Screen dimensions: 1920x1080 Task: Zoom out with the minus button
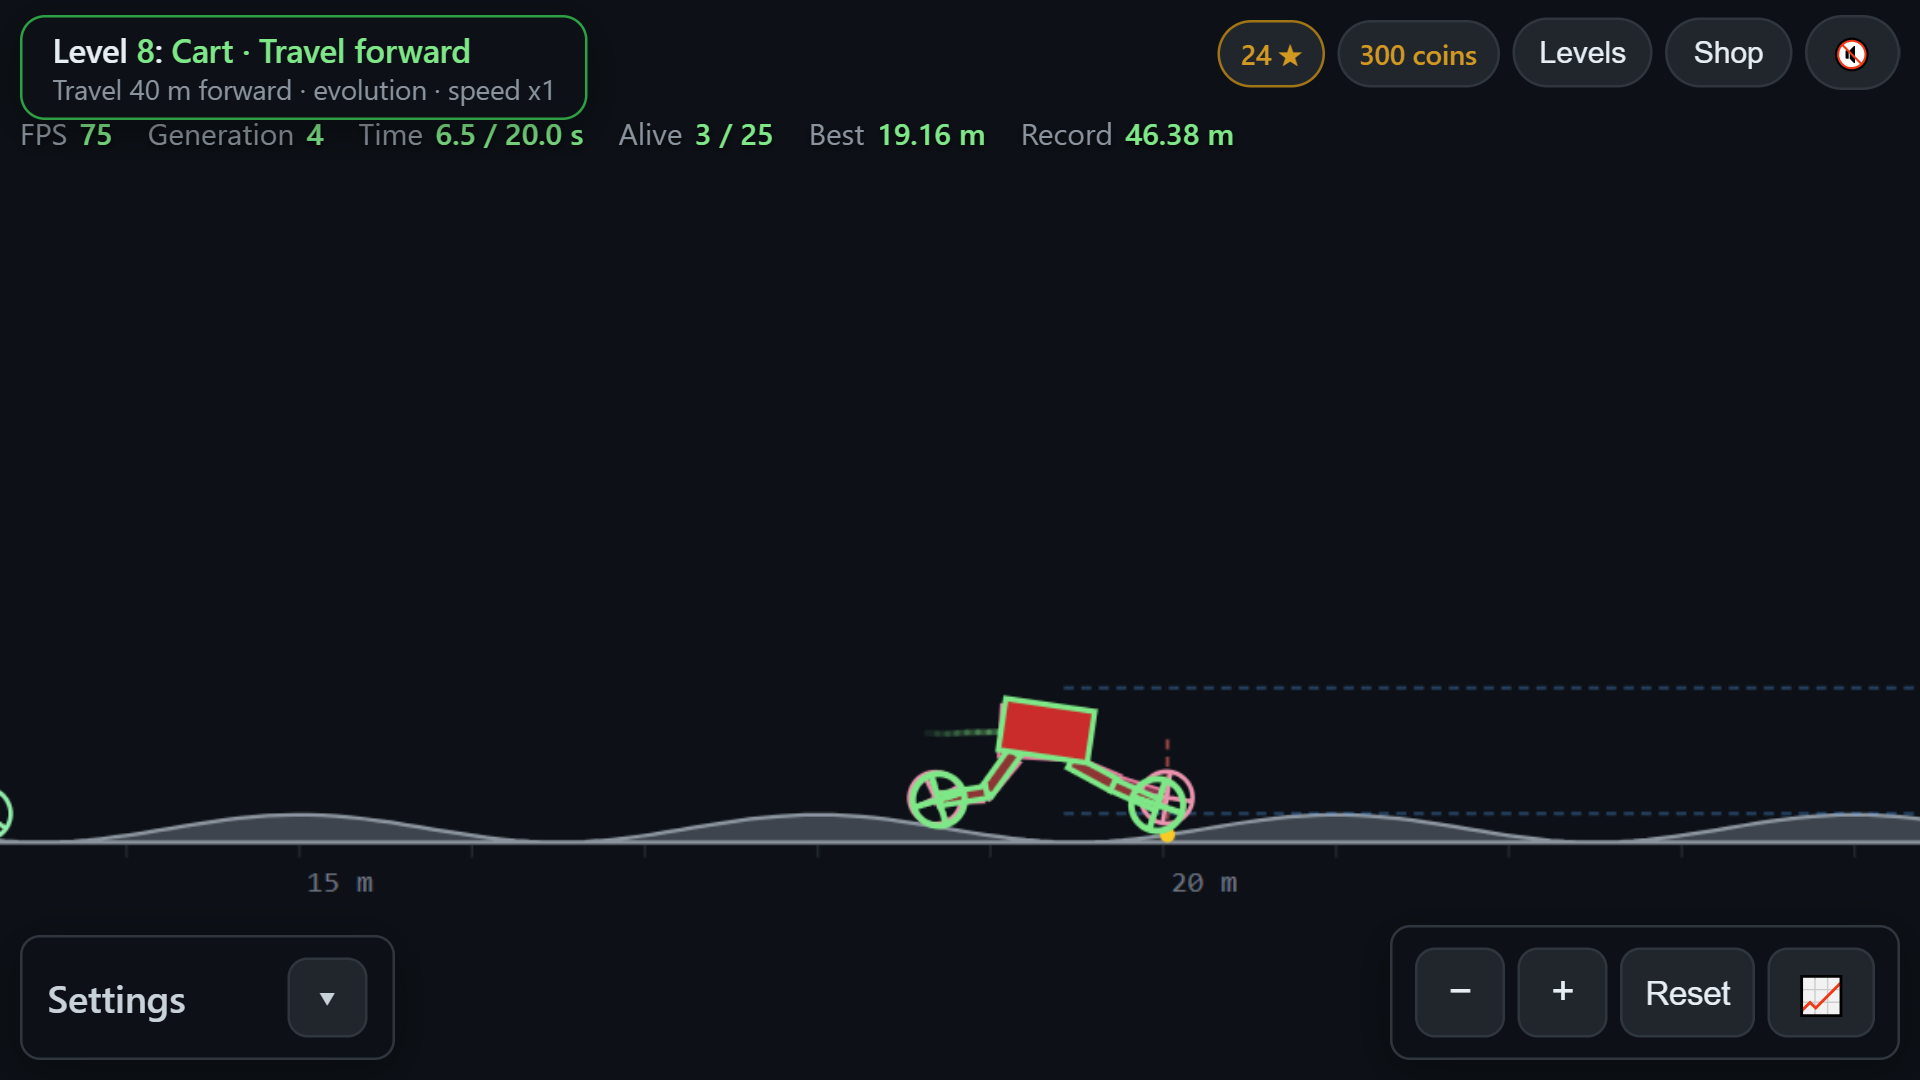point(1460,993)
